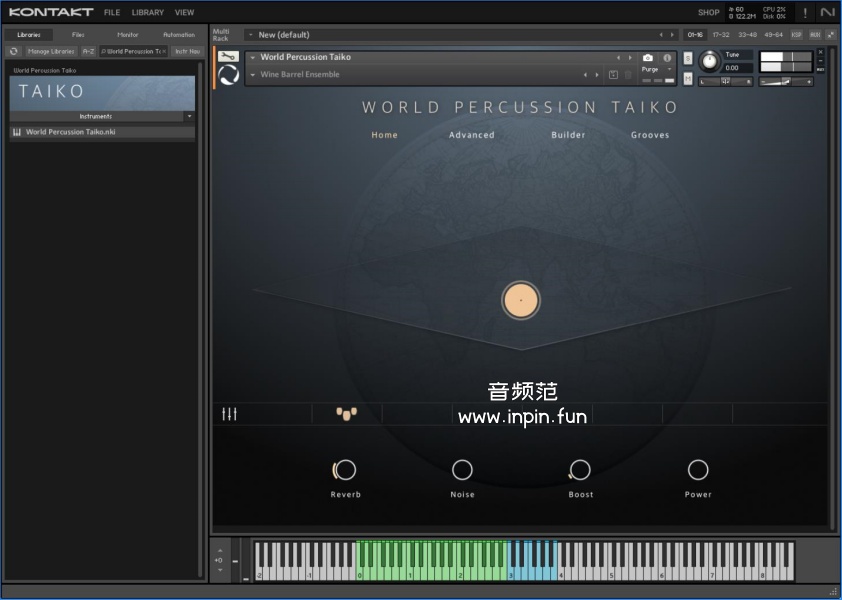Click the Tune knob
The width and height of the screenshot is (842, 600).
click(709, 61)
